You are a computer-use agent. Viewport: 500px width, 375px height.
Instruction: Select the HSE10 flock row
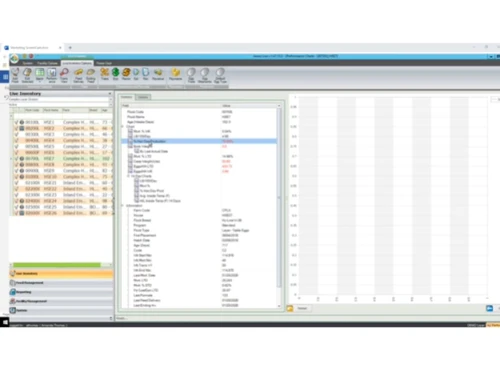[x=62, y=177]
